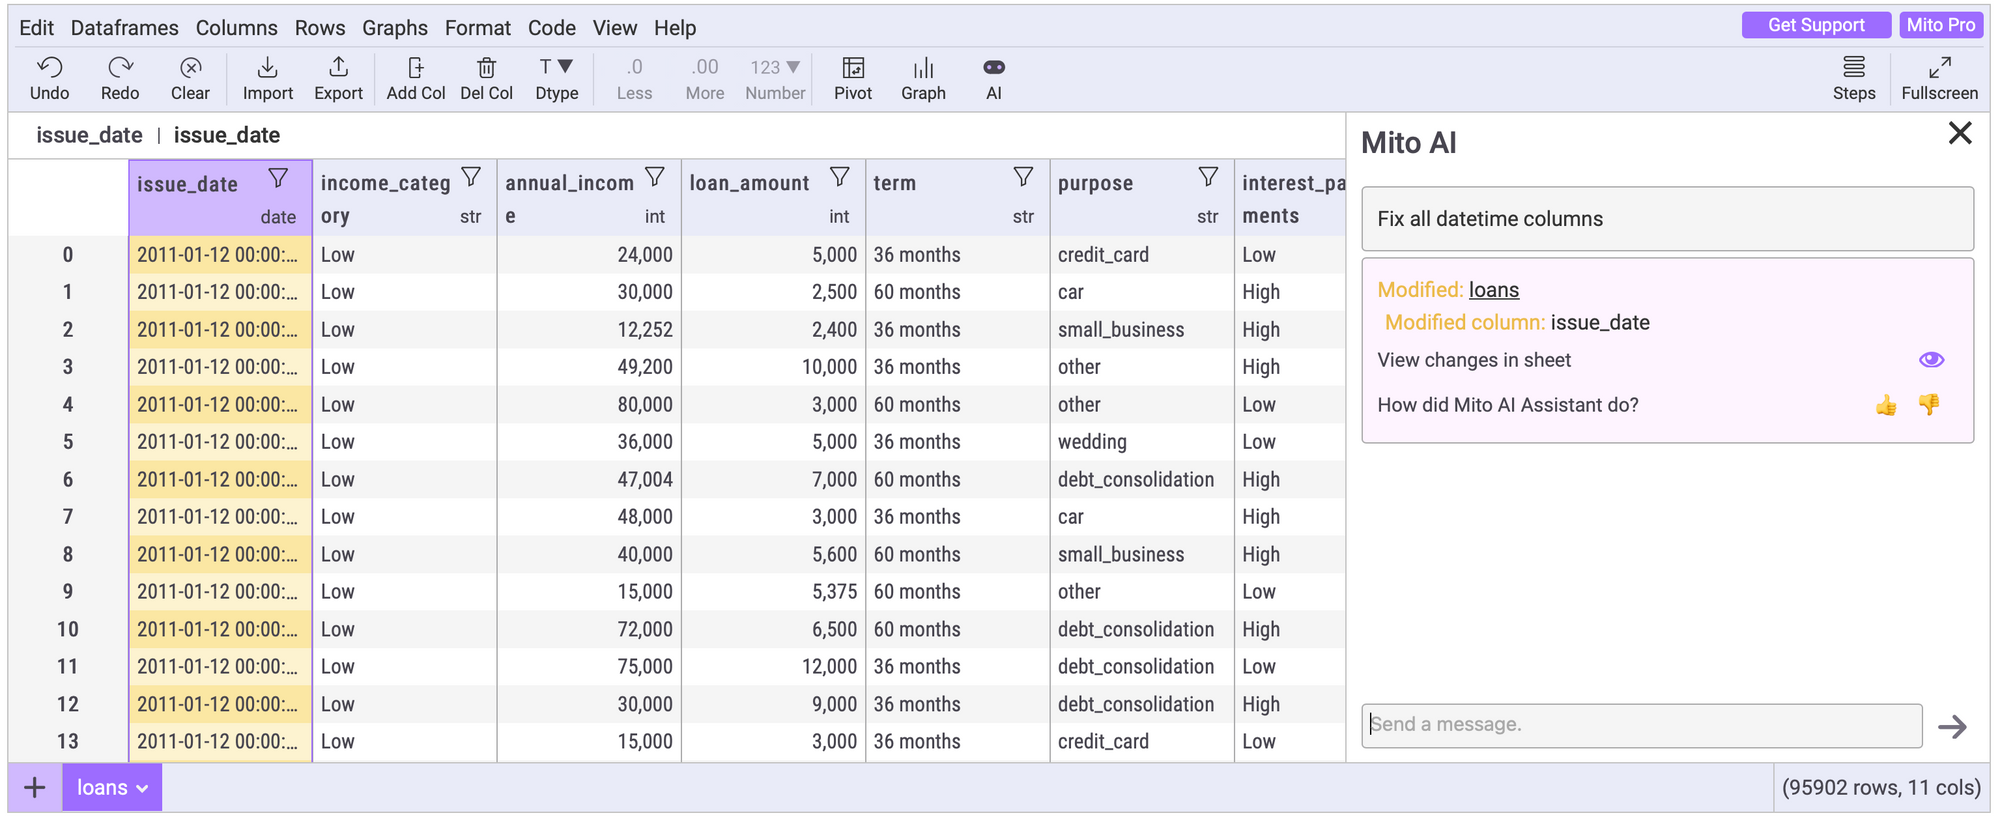This screenshot has height=822, width=2000.
Task: Close the Mito AI panel
Action: click(x=1960, y=133)
